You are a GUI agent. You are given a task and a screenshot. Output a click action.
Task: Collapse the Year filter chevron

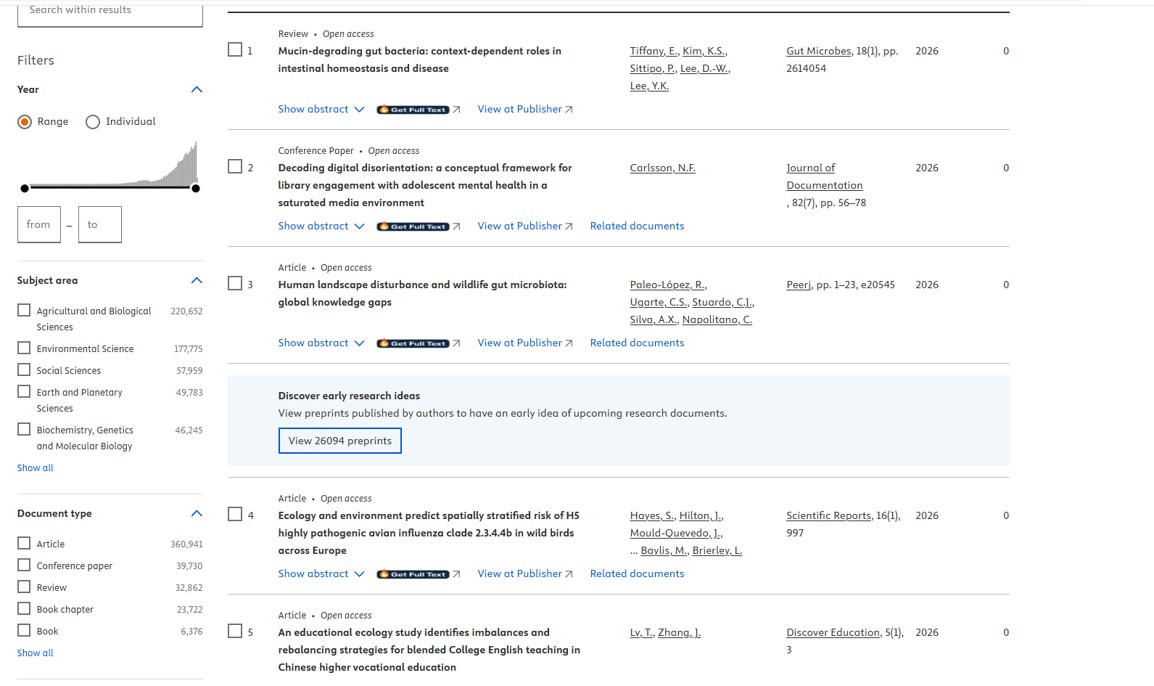click(x=196, y=89)
